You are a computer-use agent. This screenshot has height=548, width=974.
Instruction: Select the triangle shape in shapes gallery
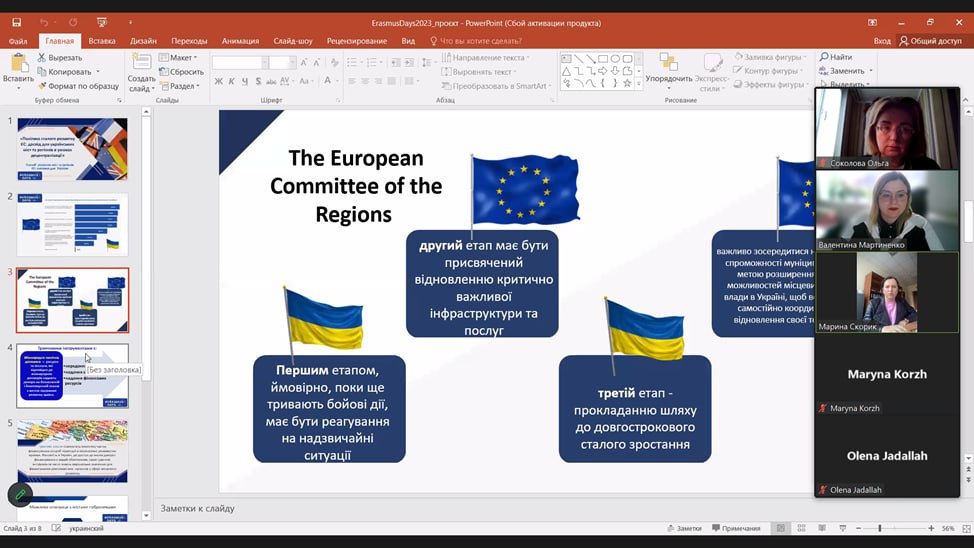pyautogui.click(x=567, y=71)
